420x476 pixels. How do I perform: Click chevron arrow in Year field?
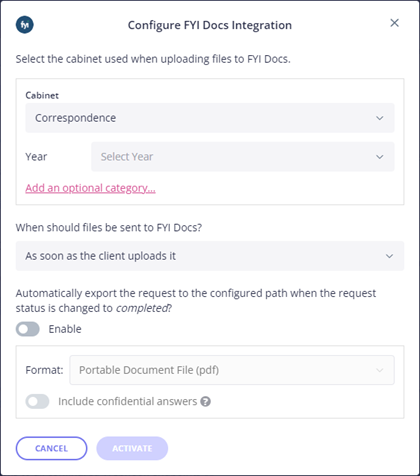point(379,157)
